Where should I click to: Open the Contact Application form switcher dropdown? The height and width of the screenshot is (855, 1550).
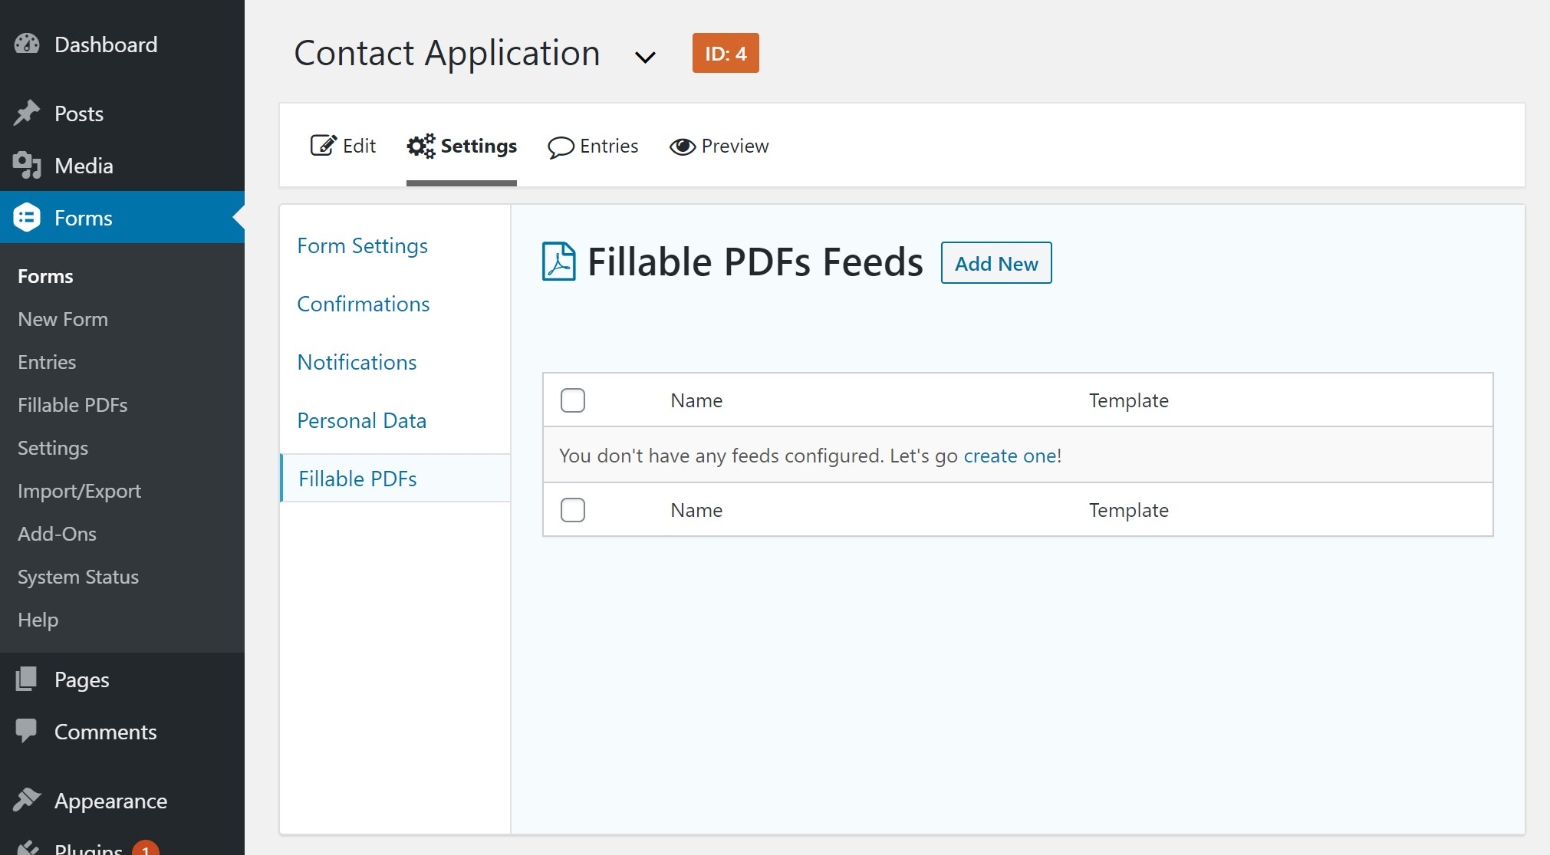645,57
